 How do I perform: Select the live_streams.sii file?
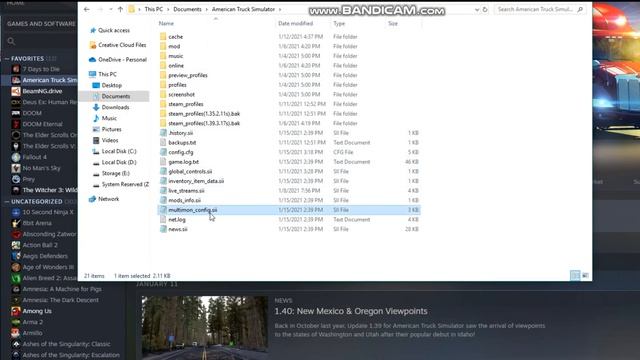pyautogui.click(x=186, y=191)
